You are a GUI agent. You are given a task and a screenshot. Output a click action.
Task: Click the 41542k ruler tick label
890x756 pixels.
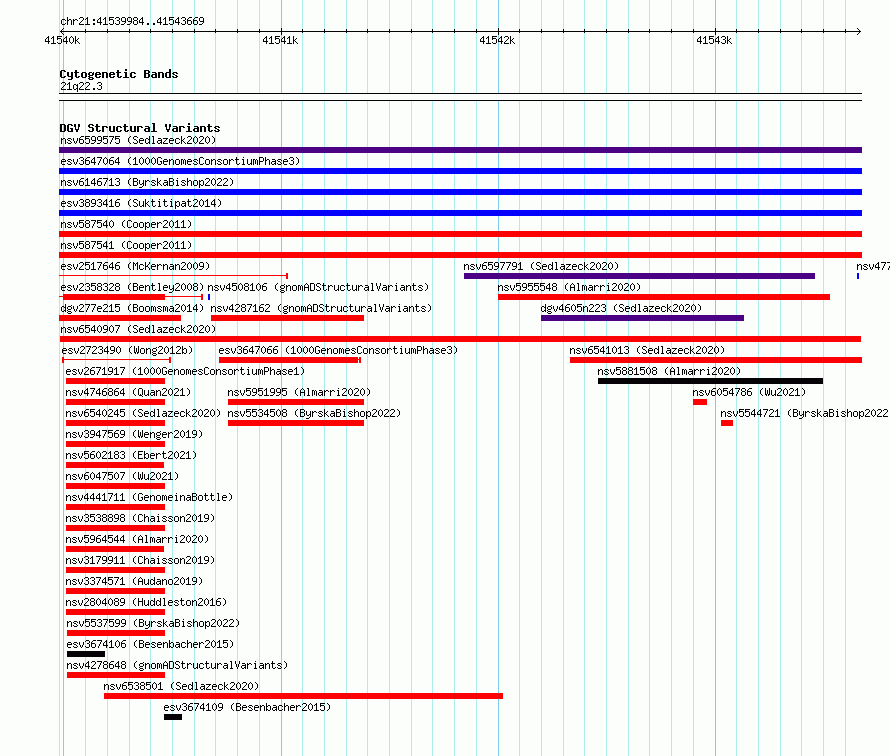497,40
